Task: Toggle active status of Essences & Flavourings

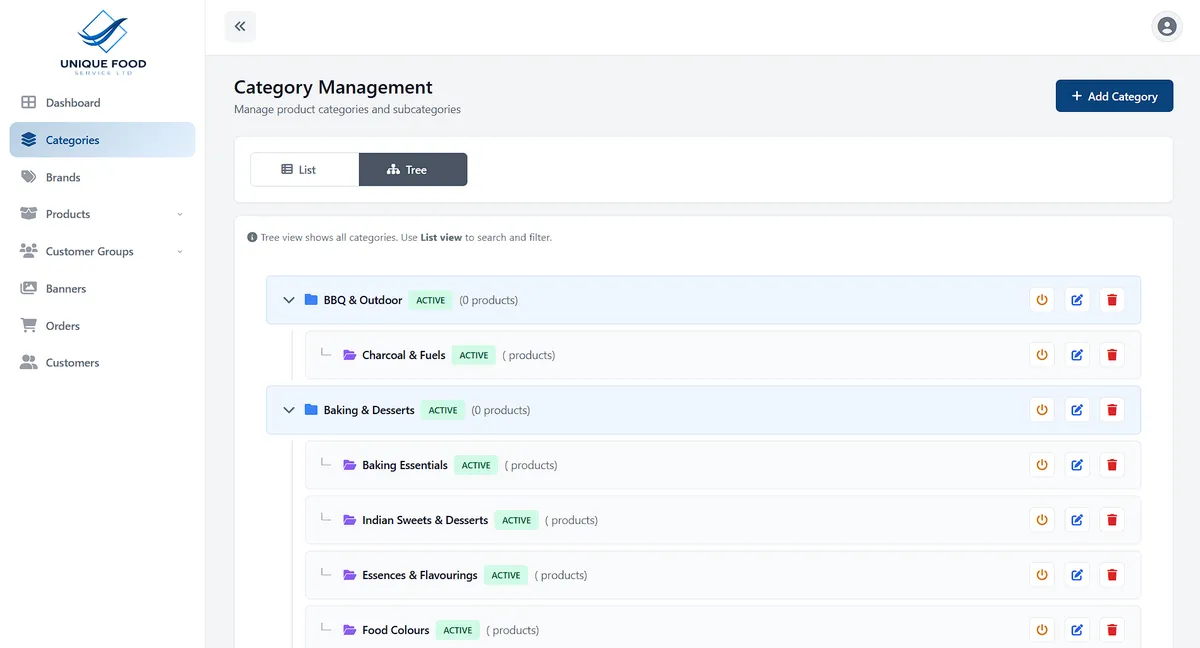Action: click(1042, 575)
